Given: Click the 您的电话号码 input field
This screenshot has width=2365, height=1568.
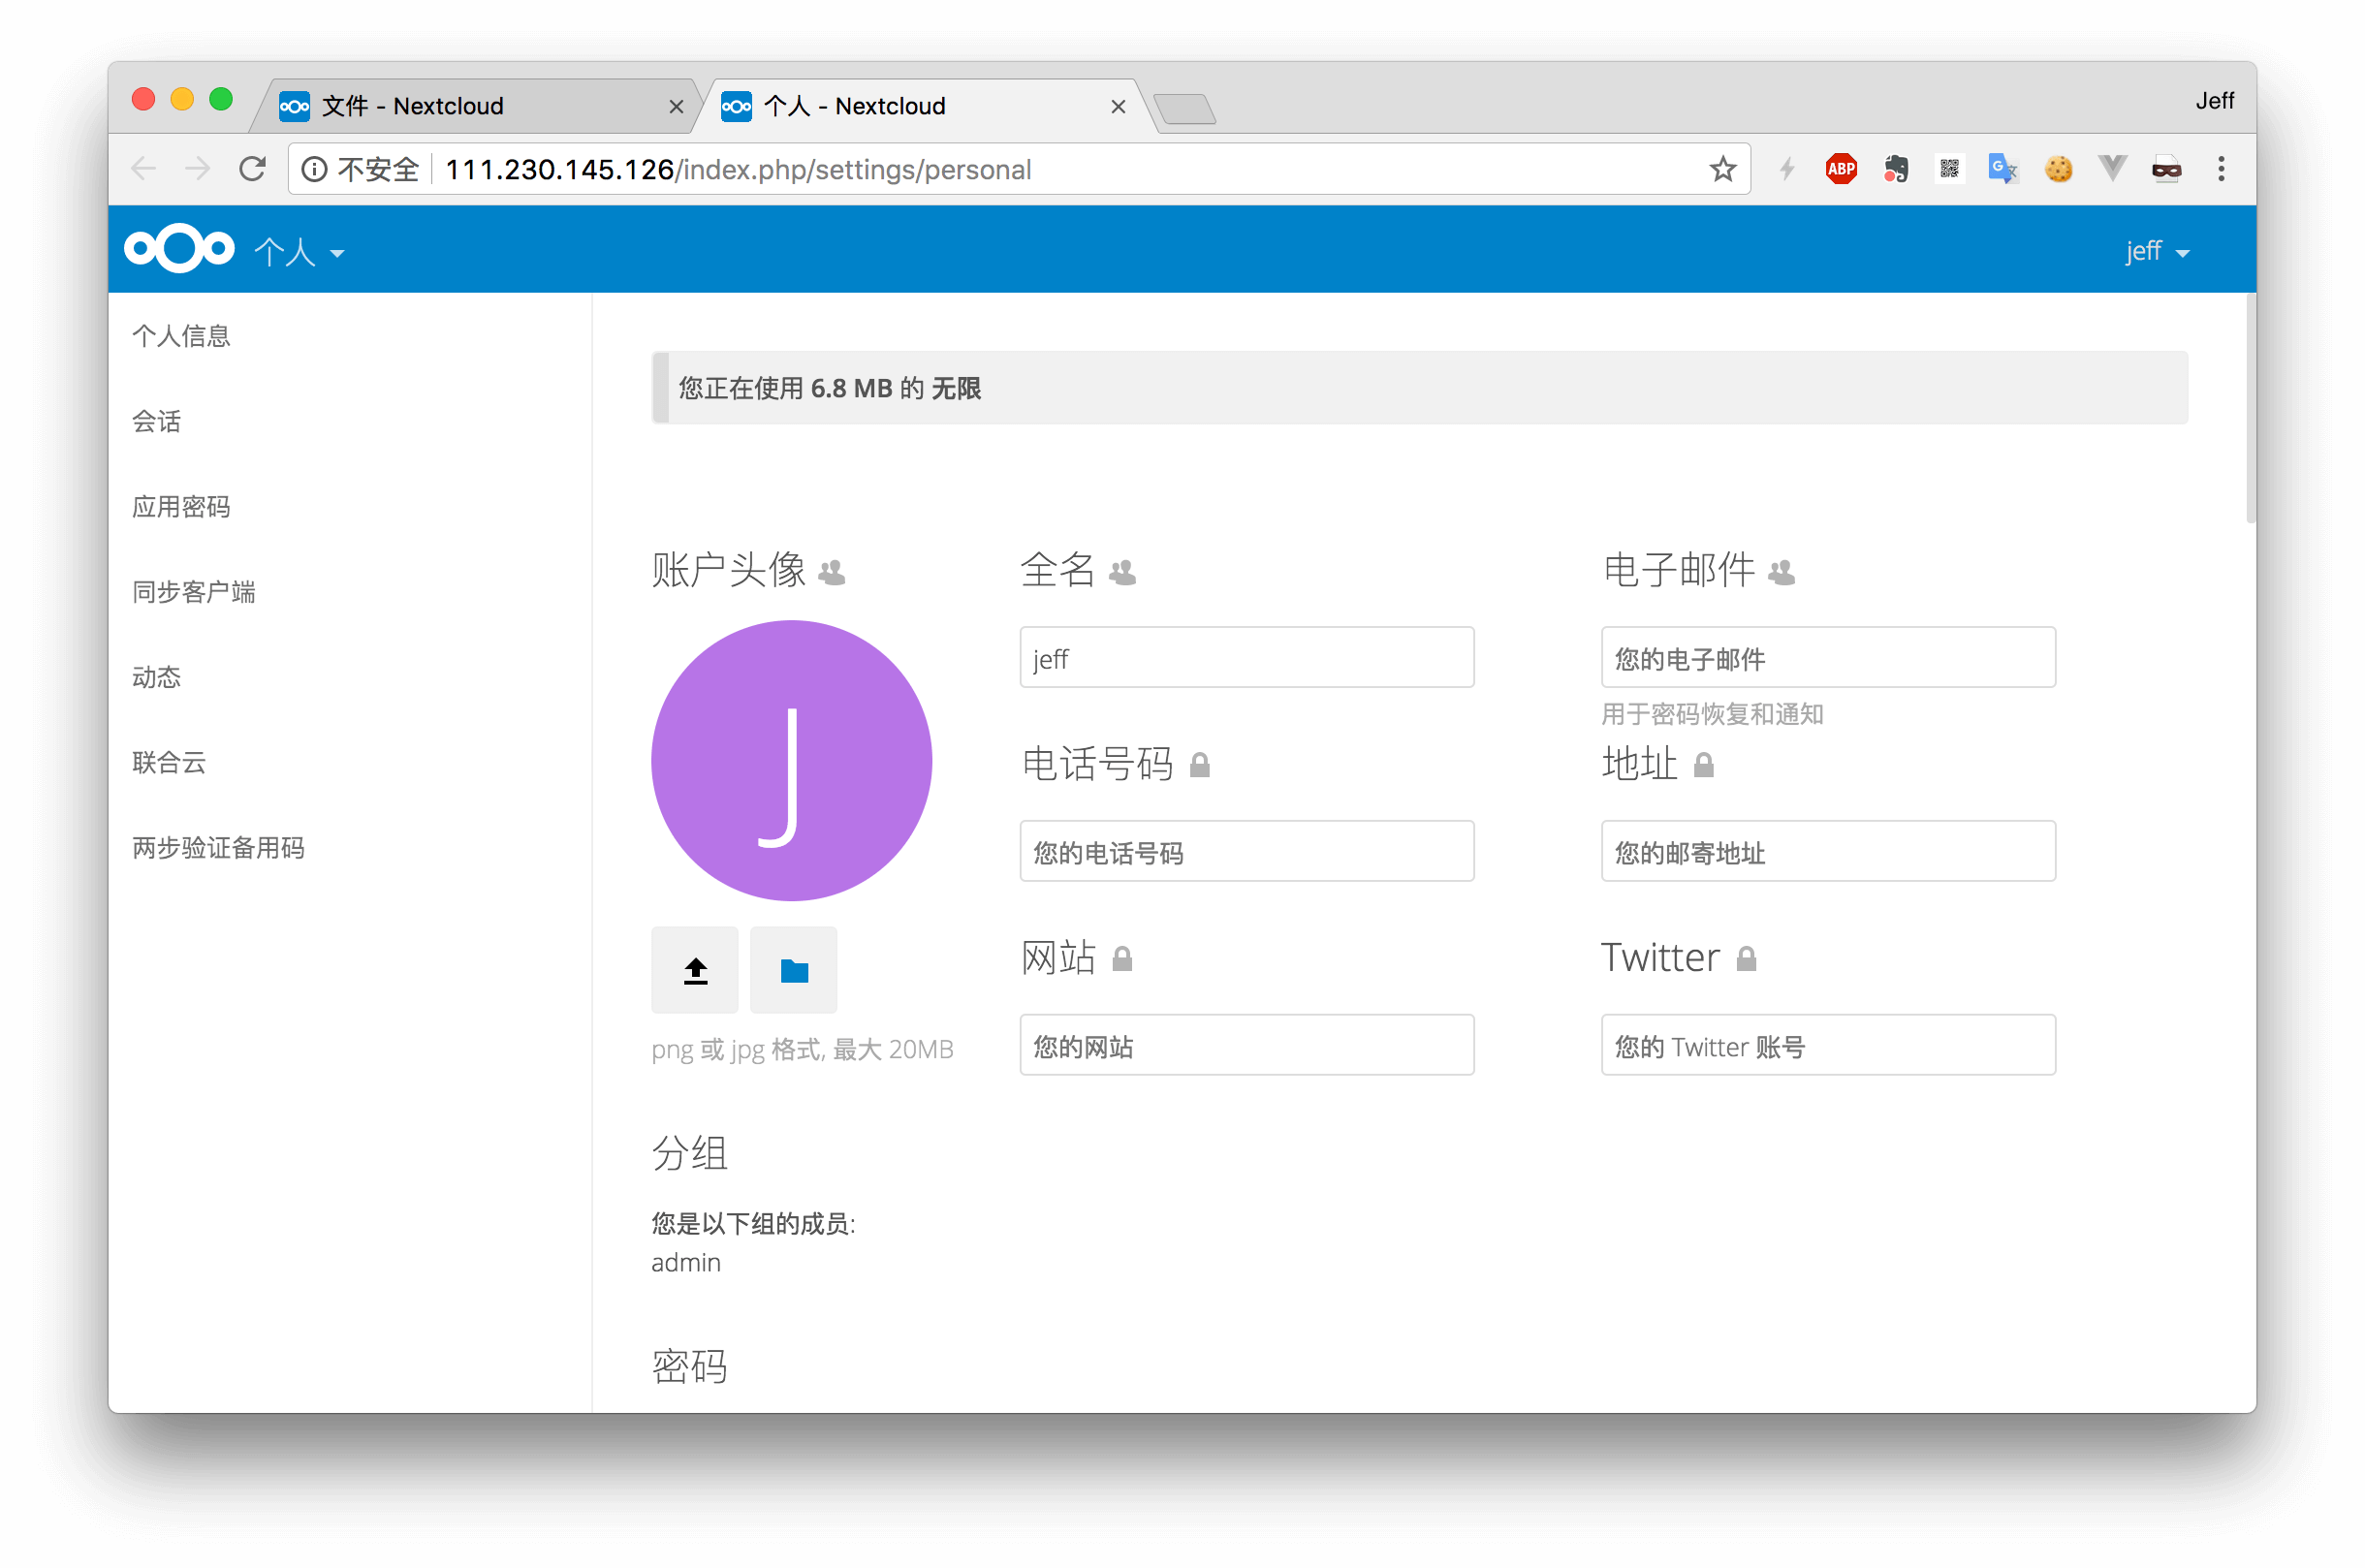Looking at the screenshot, I should coord(1247,851).
